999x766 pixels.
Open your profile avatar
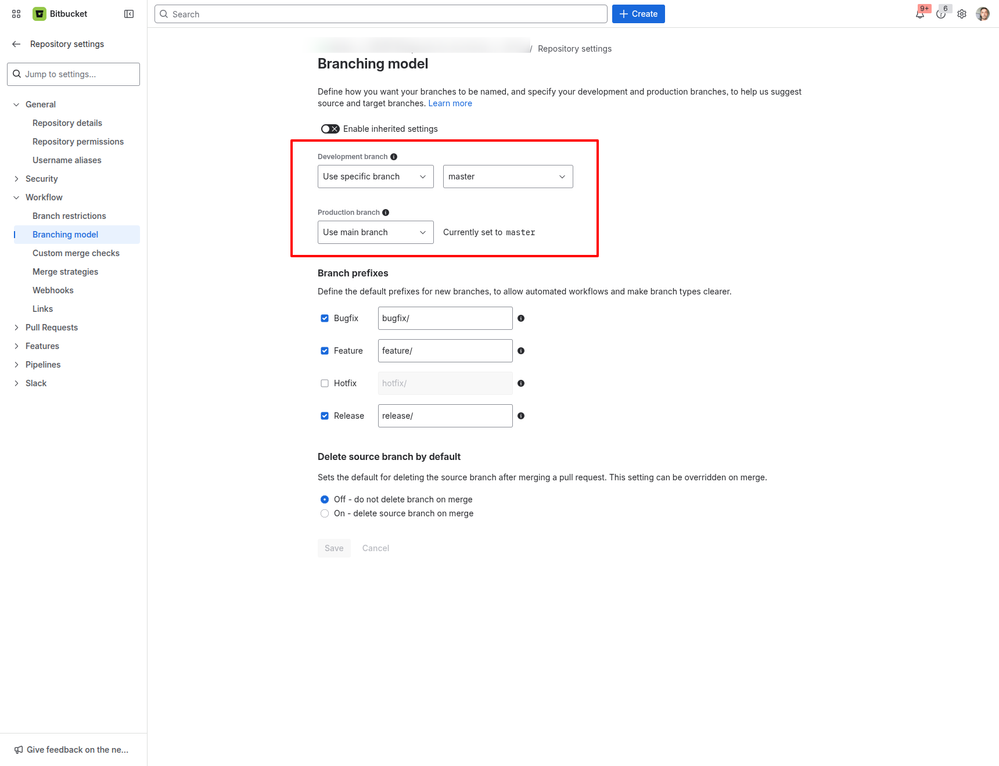pos(984,13)
